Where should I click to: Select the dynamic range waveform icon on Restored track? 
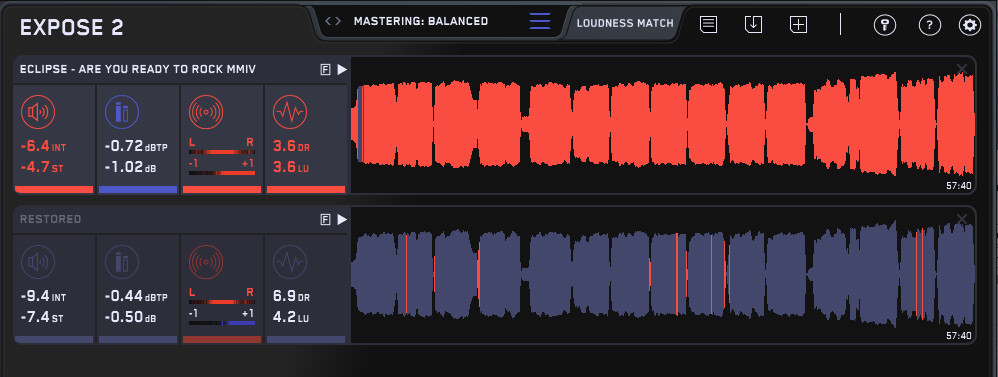(290, 262)
